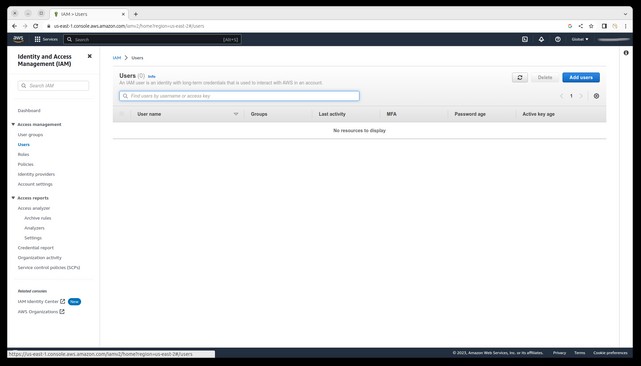Screen dimensions: 641x366
Task: Open Analyzers page
Action: pos(34,228)
